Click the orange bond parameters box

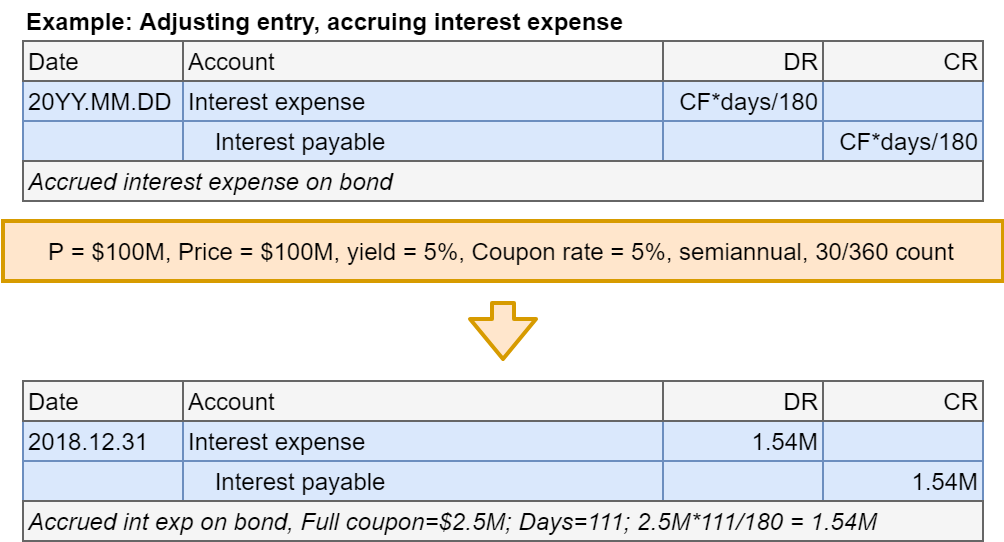[x=502, y=252]
